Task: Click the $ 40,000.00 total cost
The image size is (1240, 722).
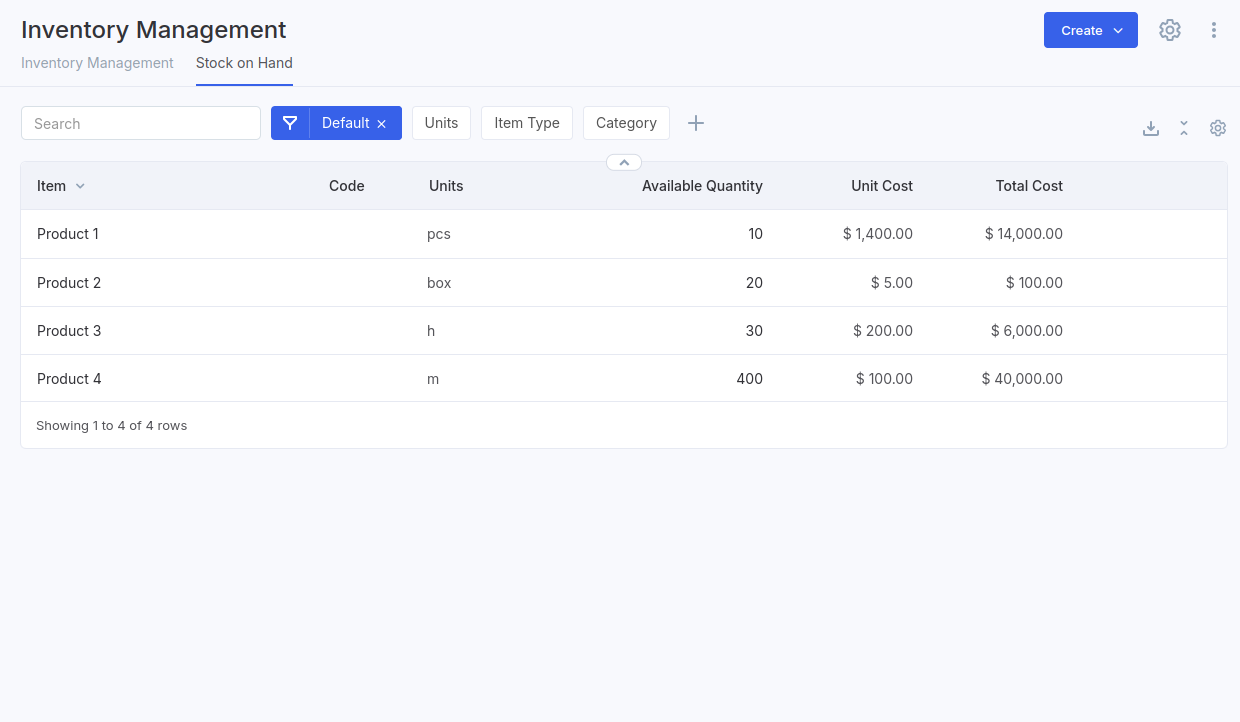Action: point(1022,379)
